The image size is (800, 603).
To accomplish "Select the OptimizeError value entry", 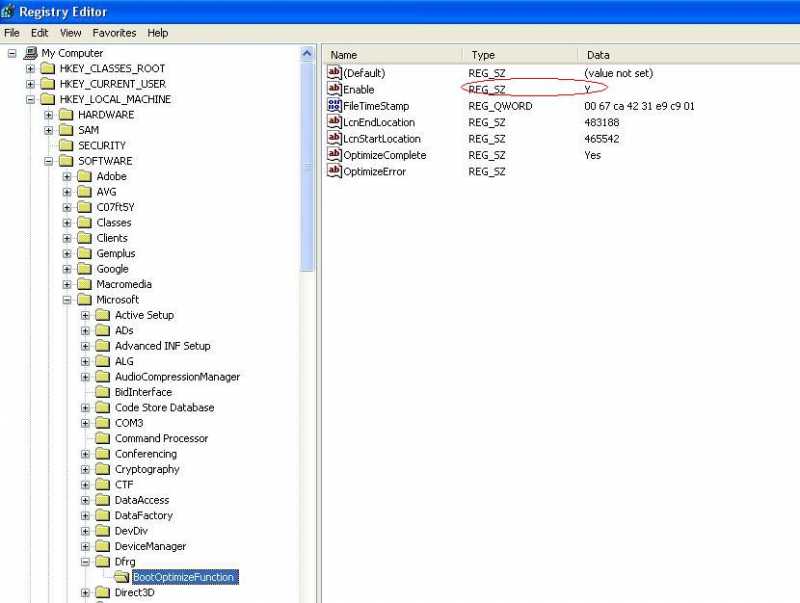I will [x=375, y=172].
